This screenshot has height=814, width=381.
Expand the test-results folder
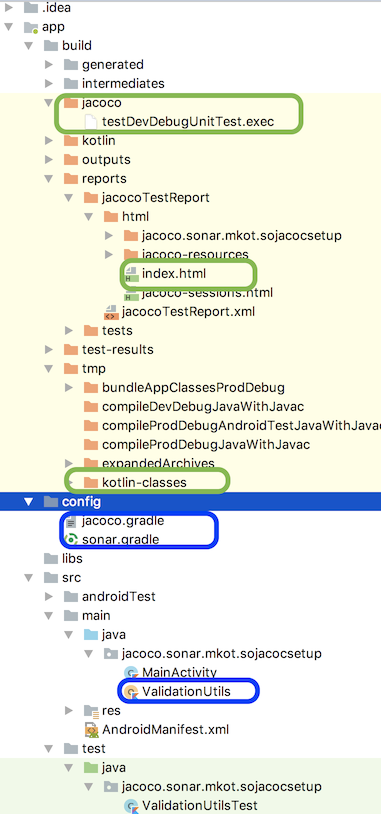tap(49, 349)
